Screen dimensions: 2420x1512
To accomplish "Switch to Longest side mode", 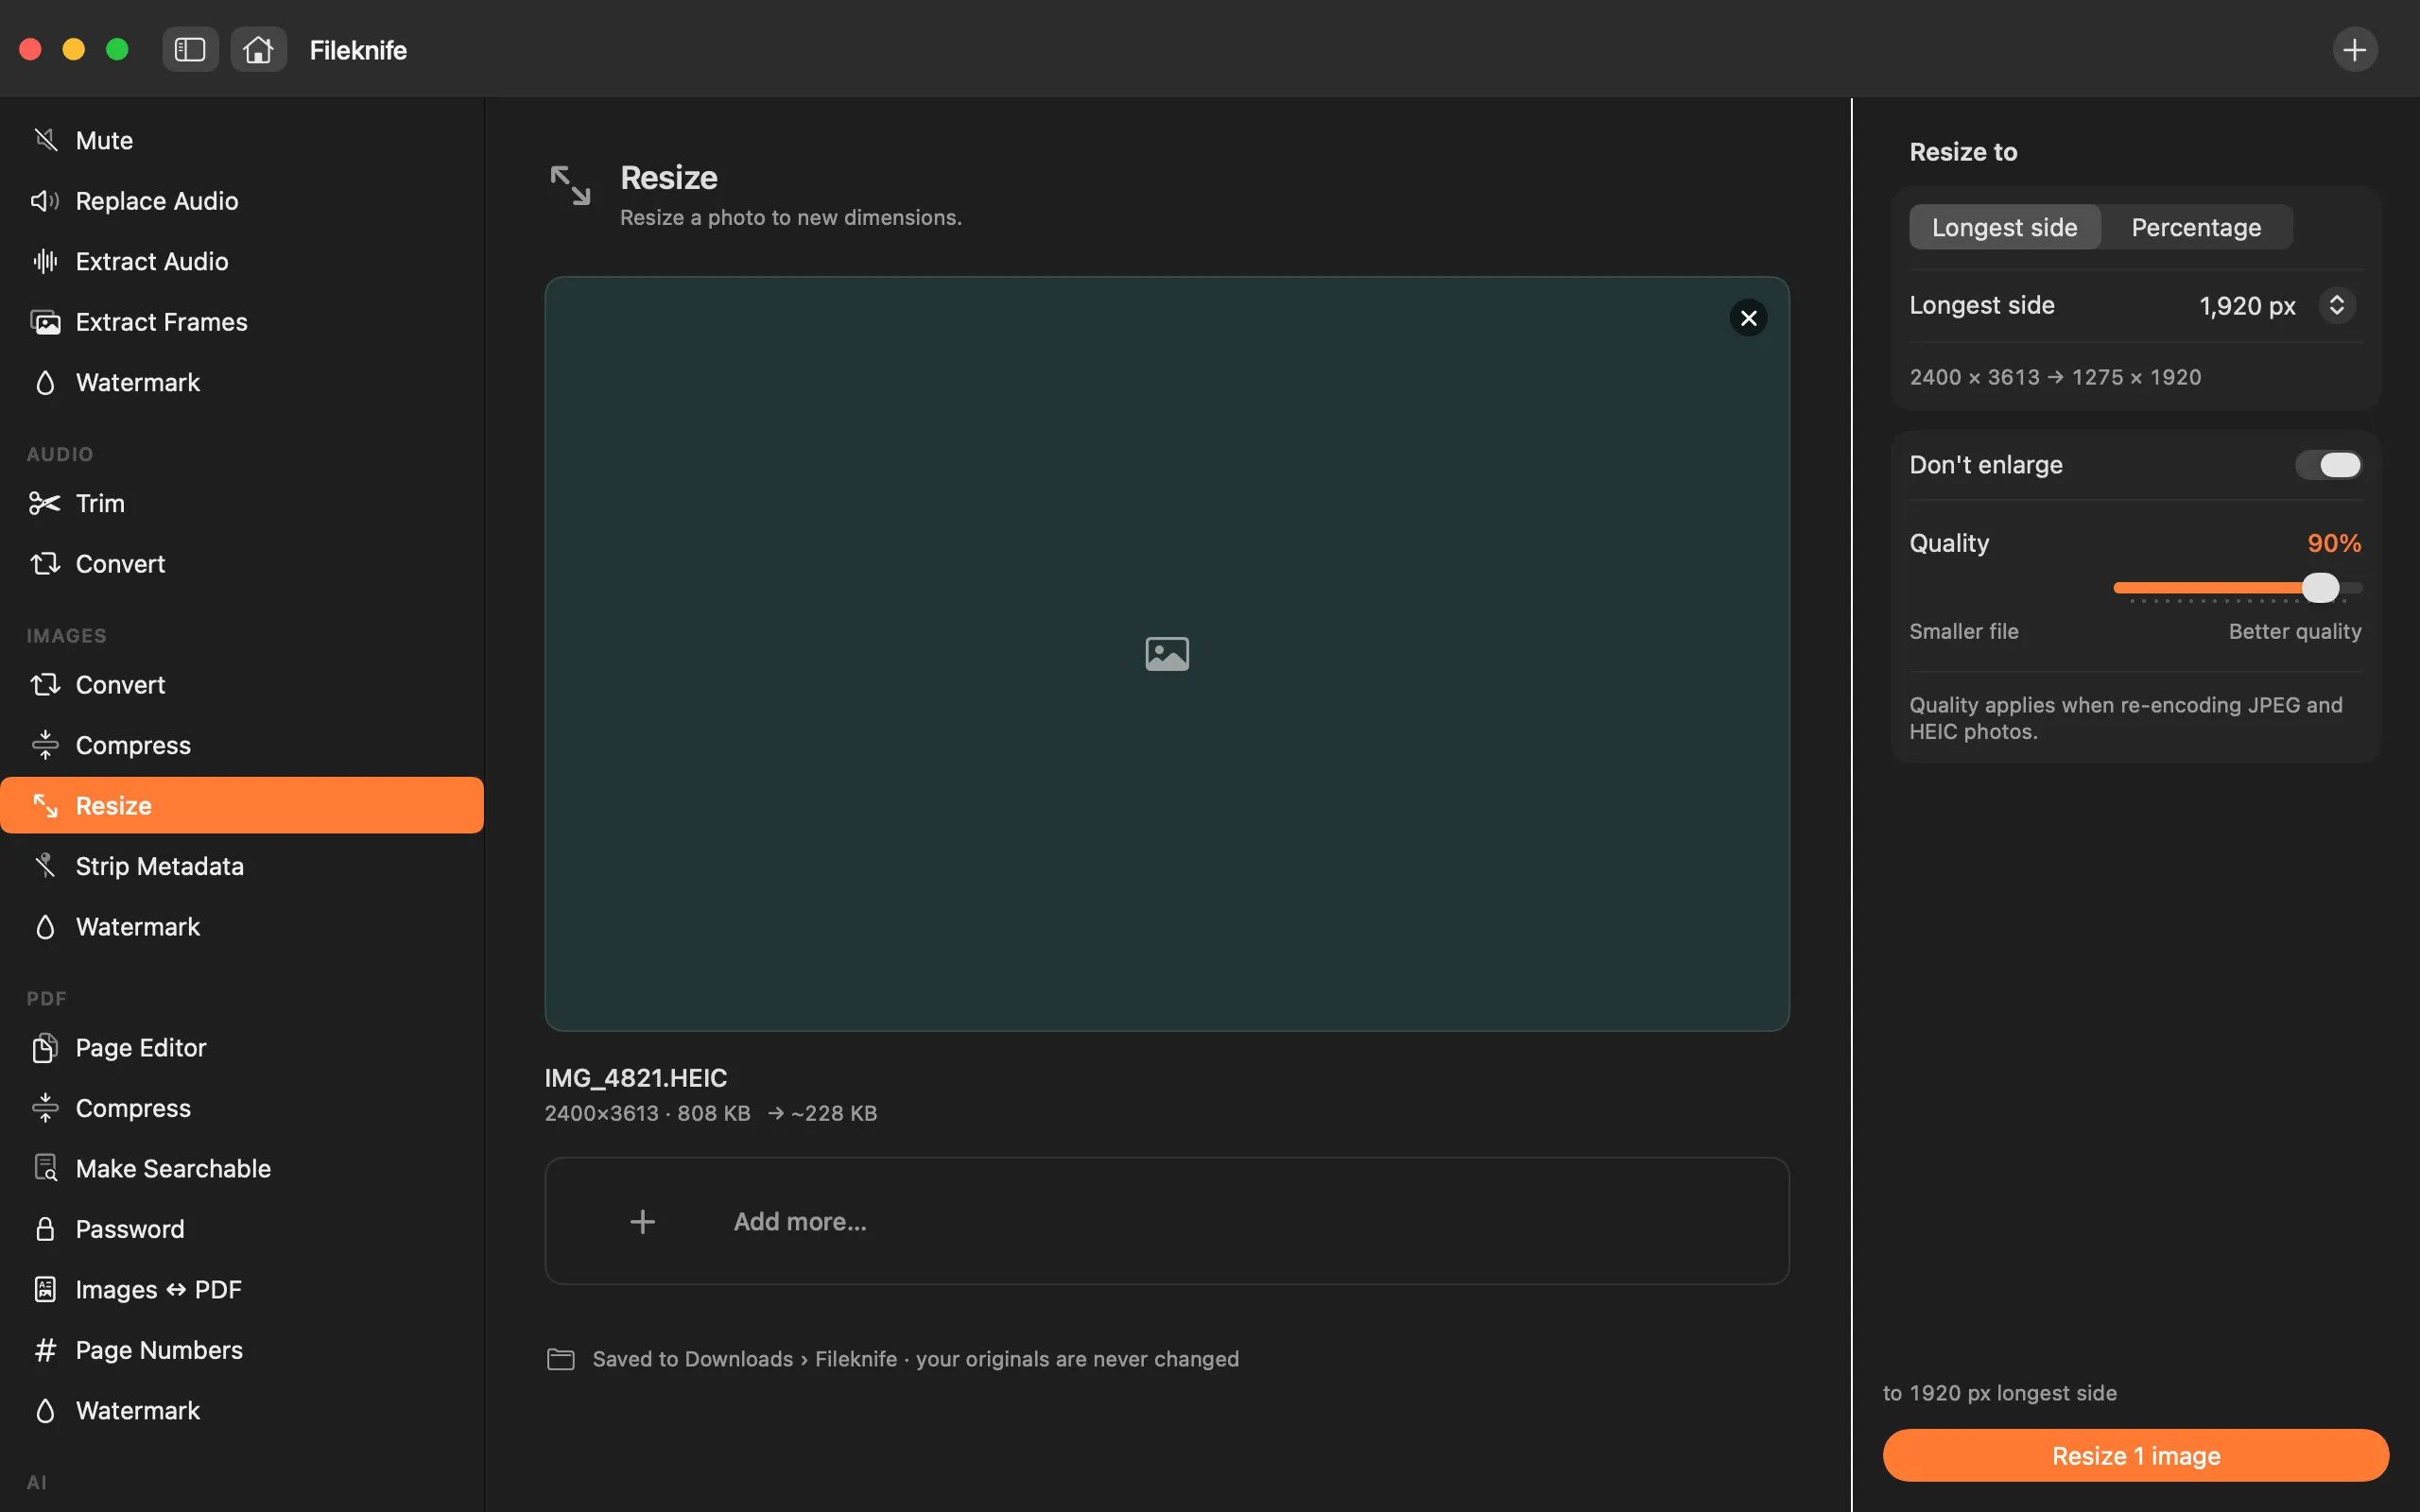I will (x=2004, y=227).
